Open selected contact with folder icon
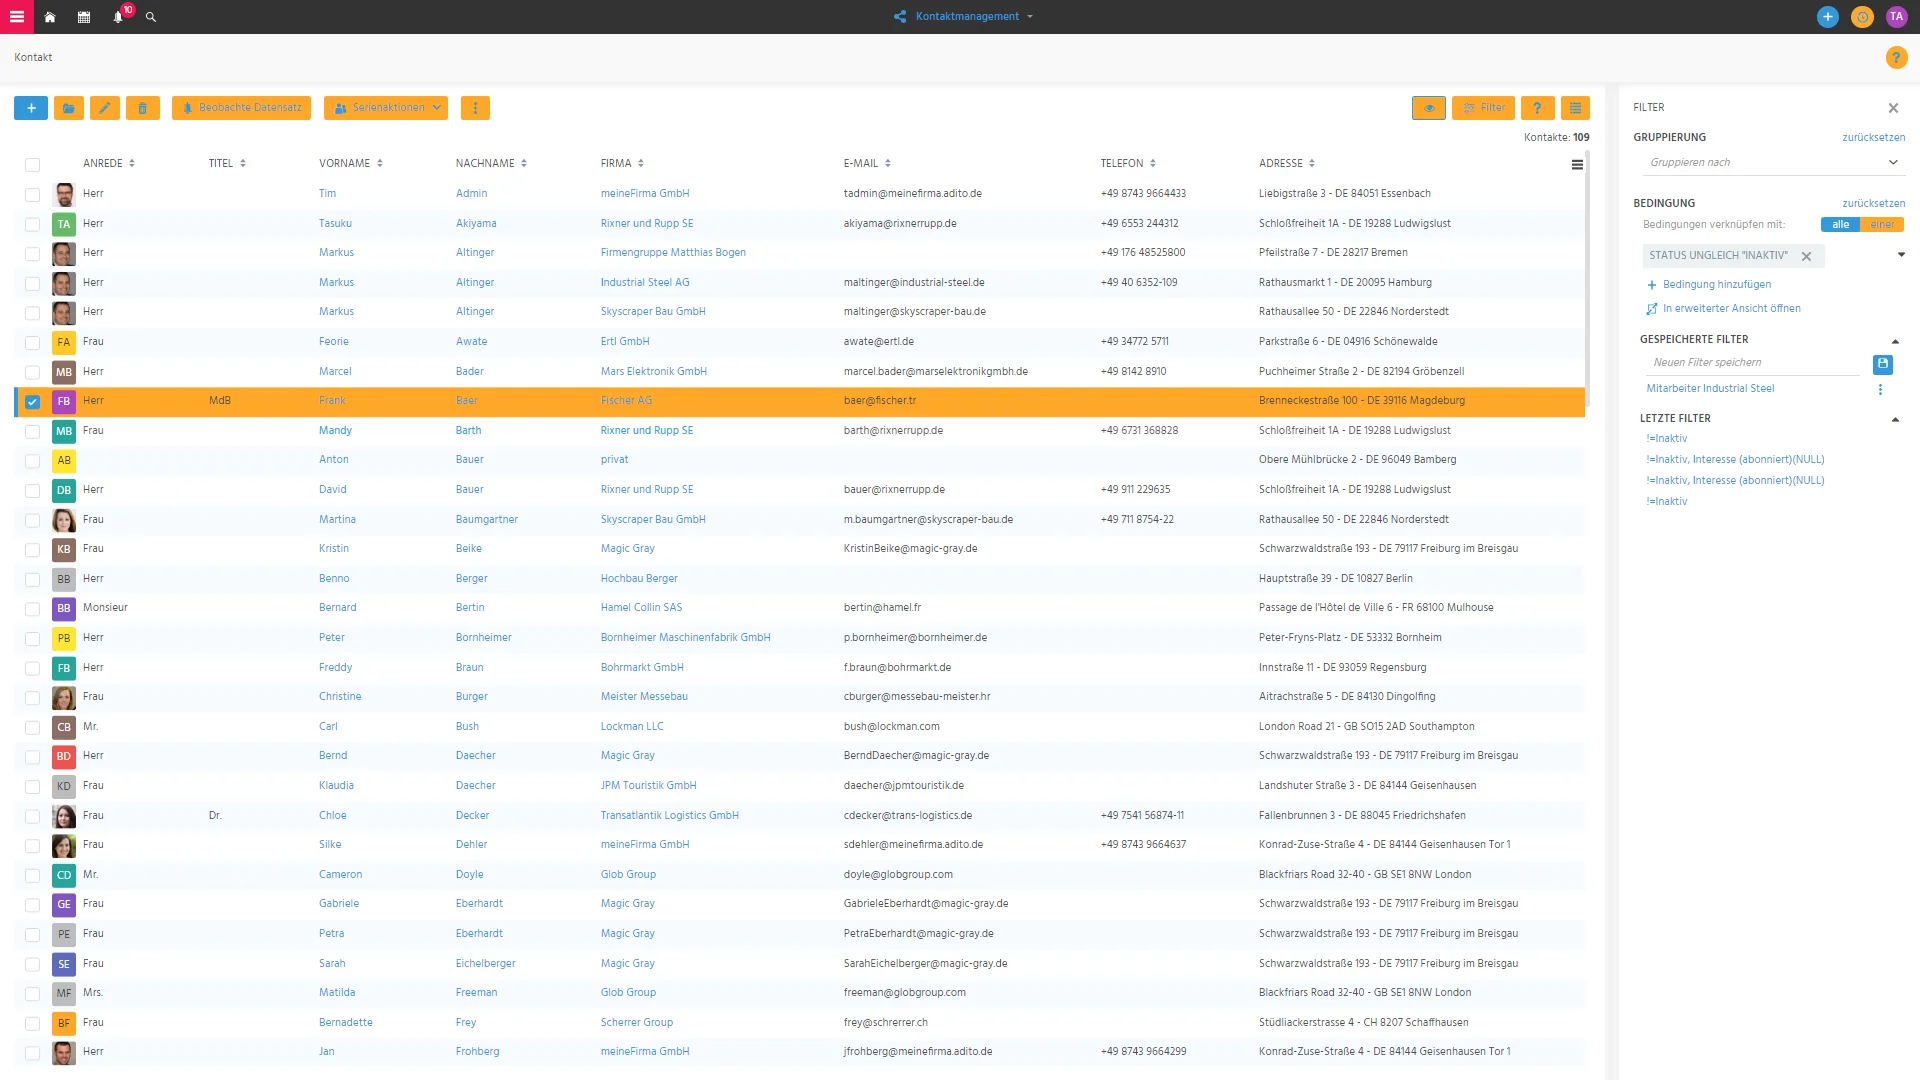The width and height of the screenshot is (1920, 1080). (69, 108)
